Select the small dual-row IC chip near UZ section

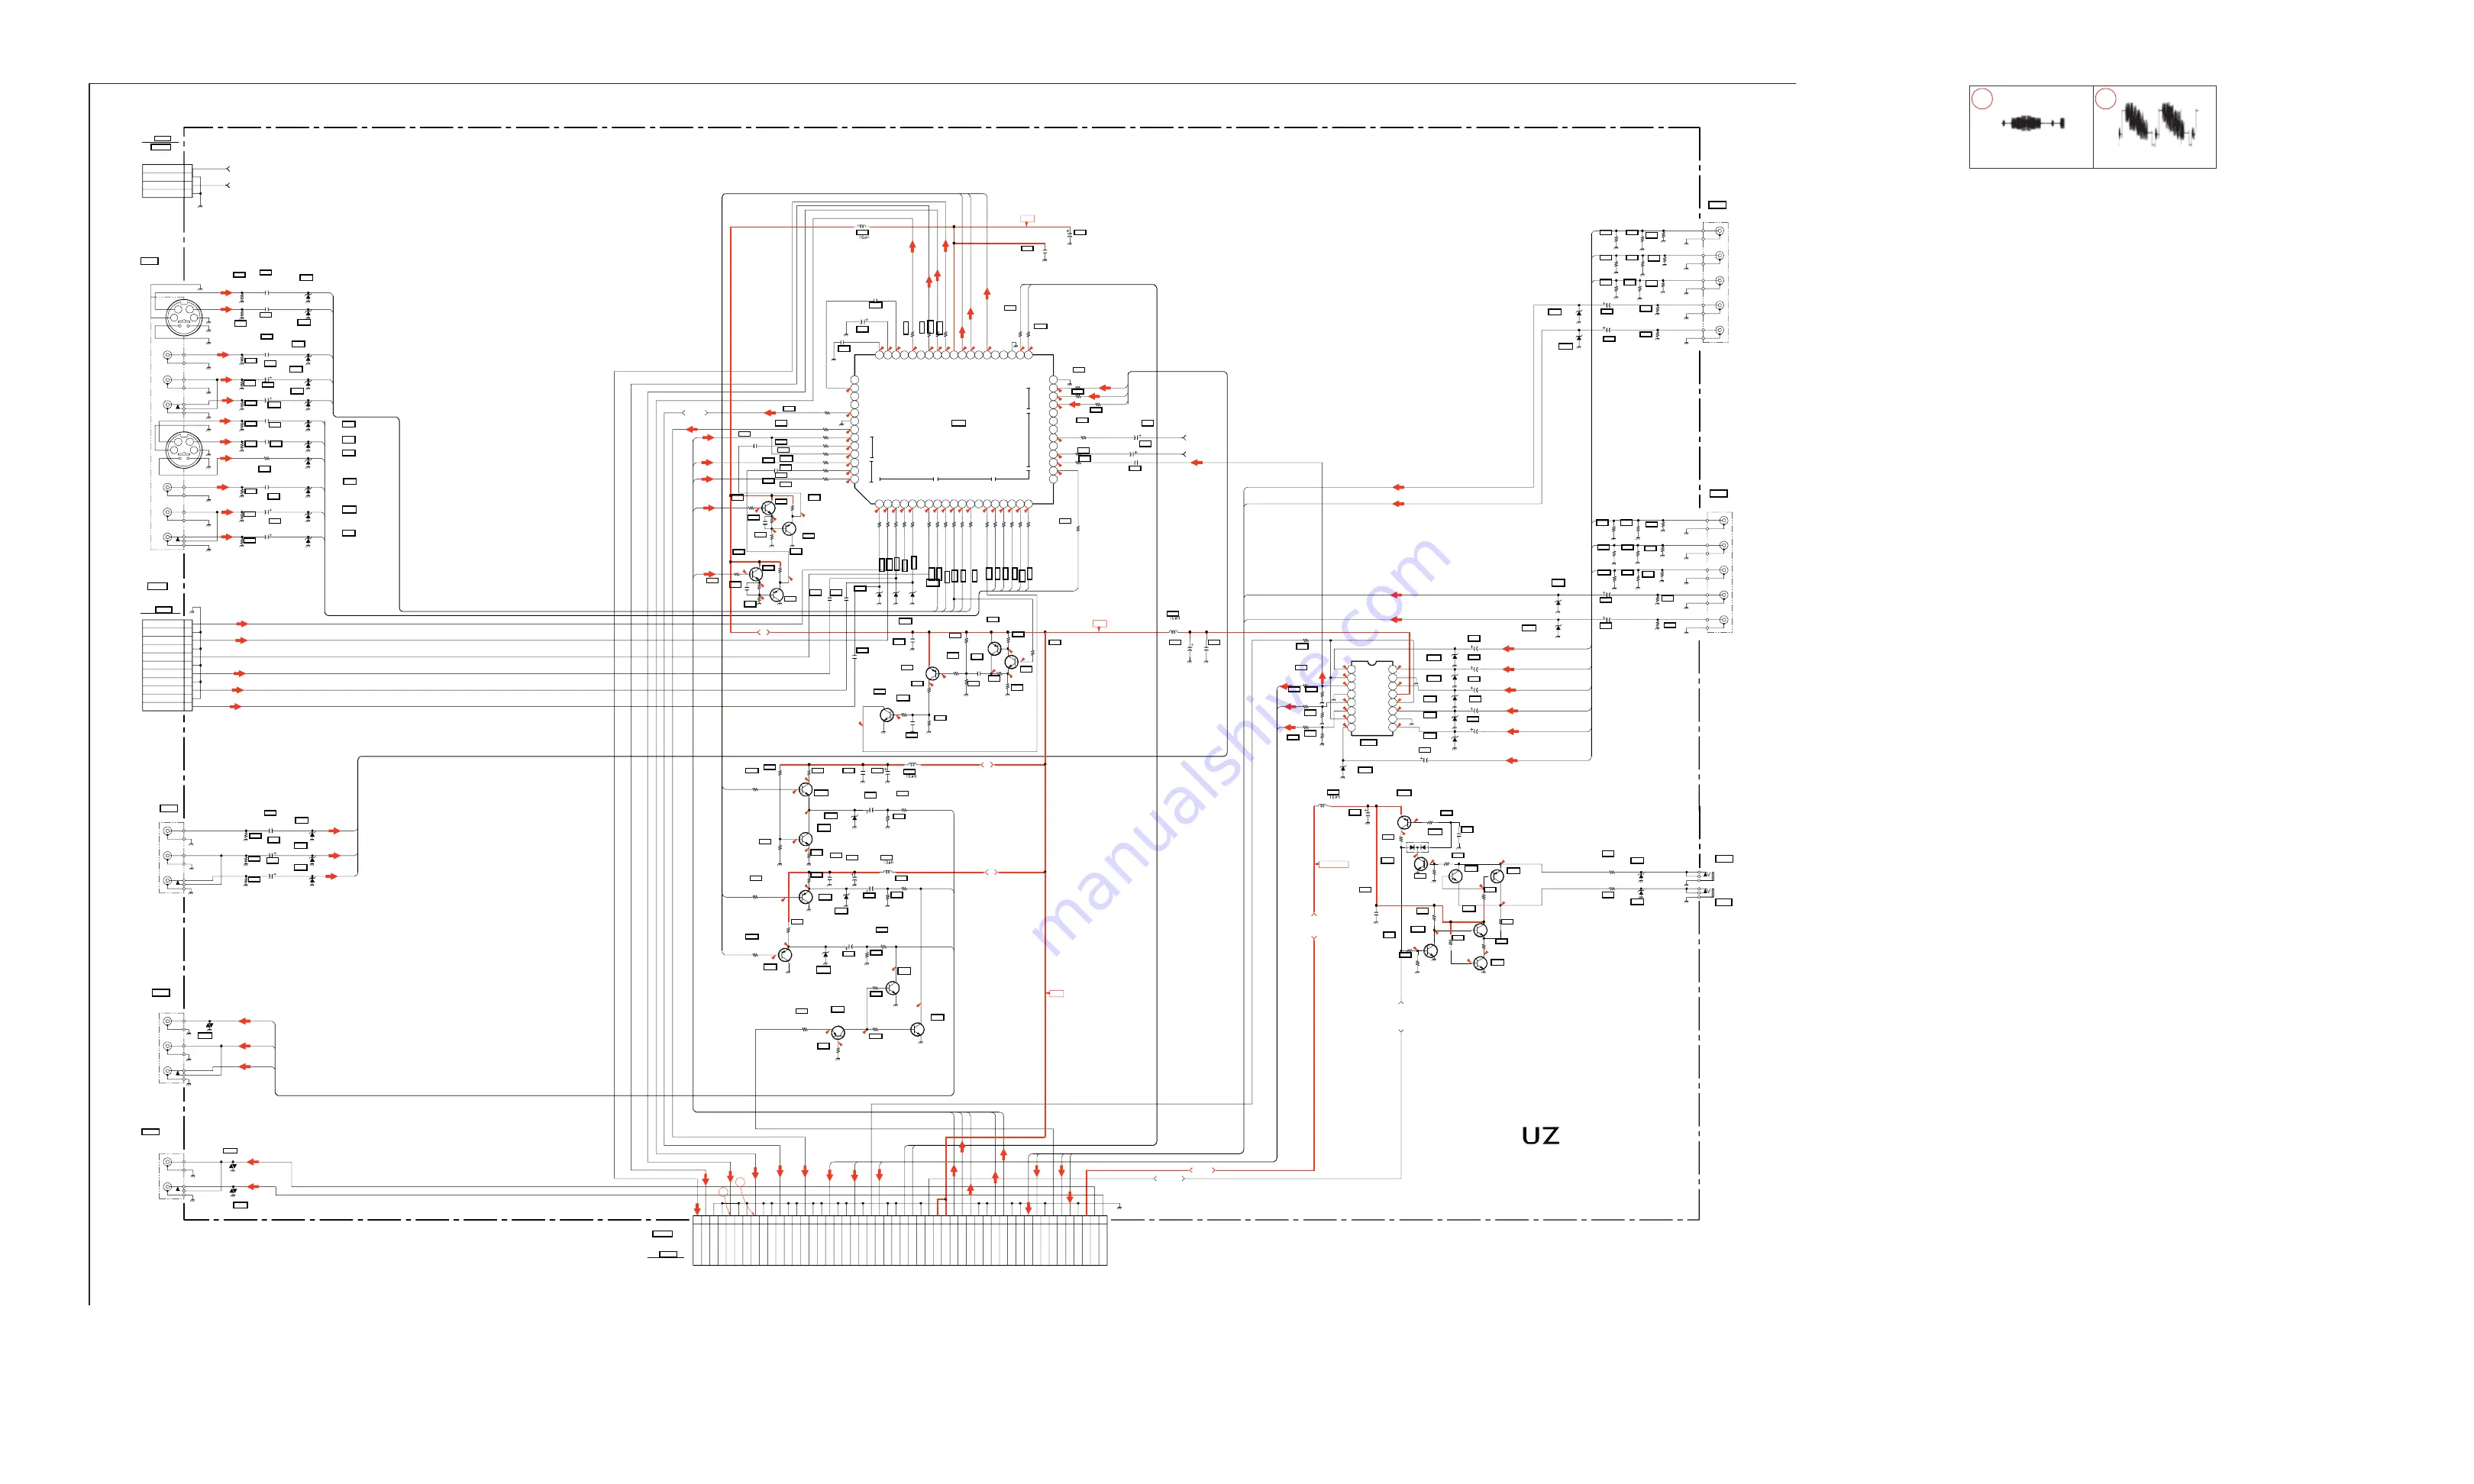click(1372, 698)
